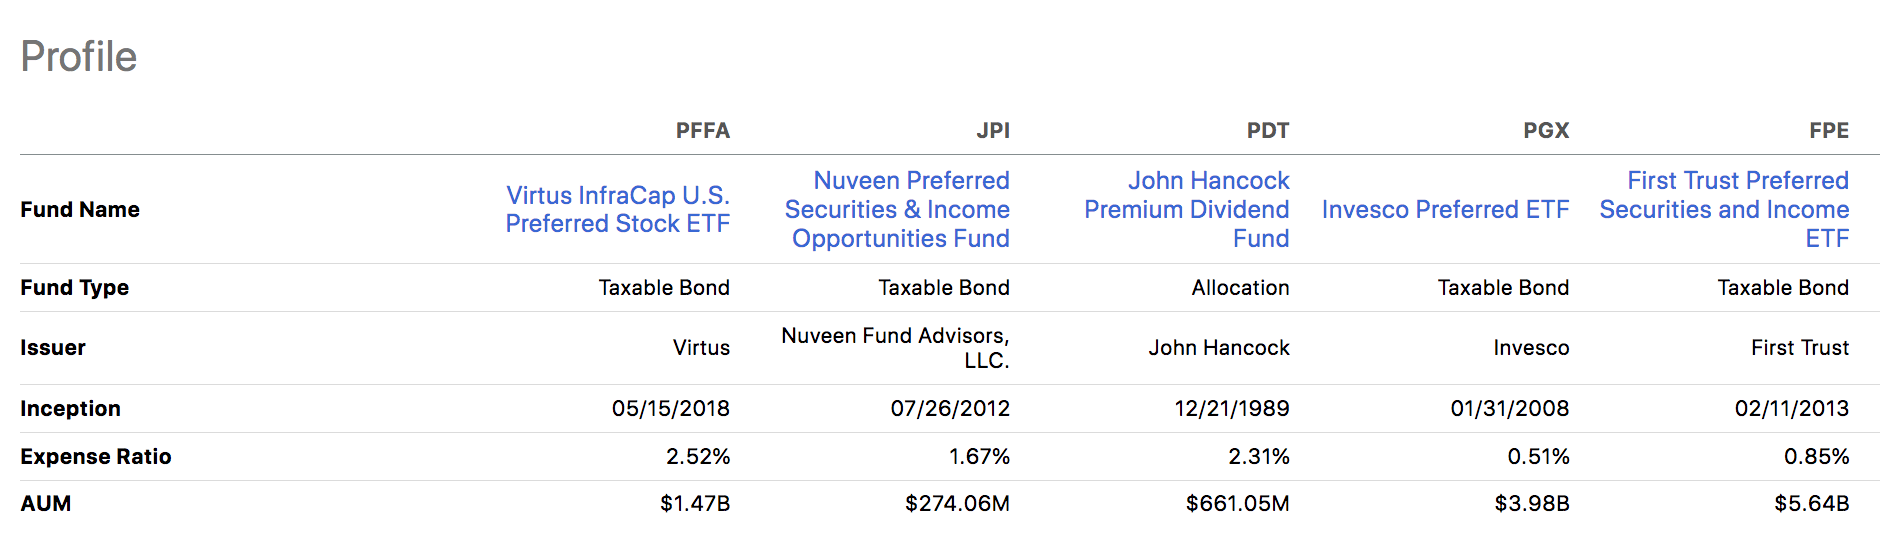Select the Issuer row label

click(53, 348)
